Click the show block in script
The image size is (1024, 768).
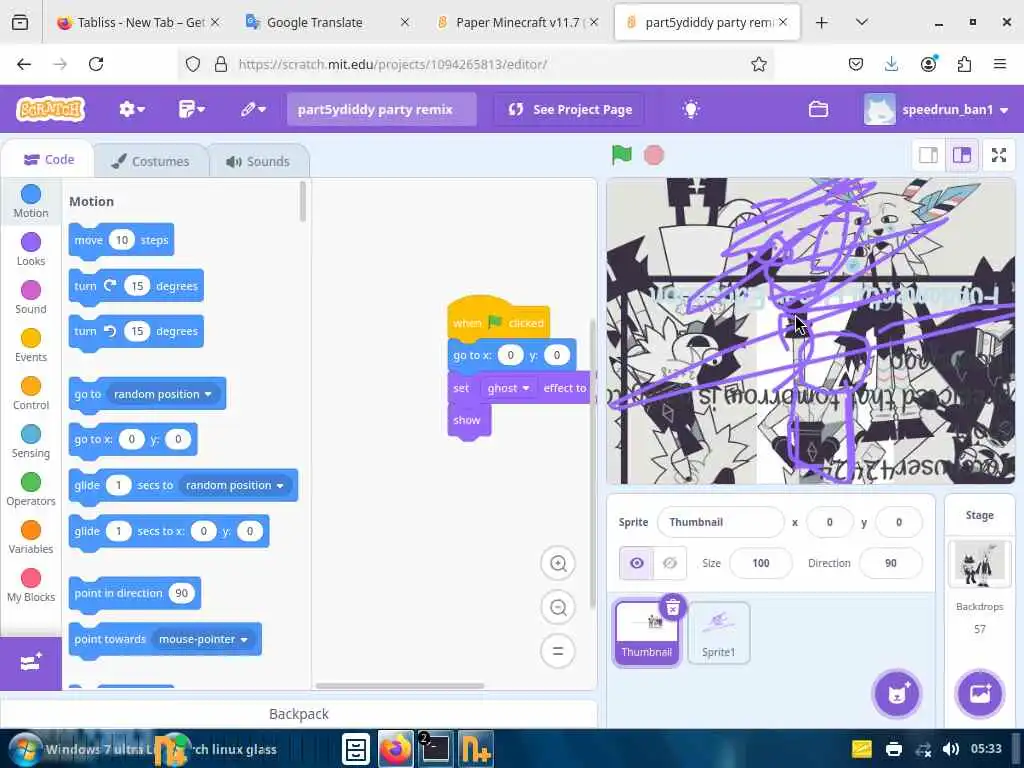coord(468,421)
